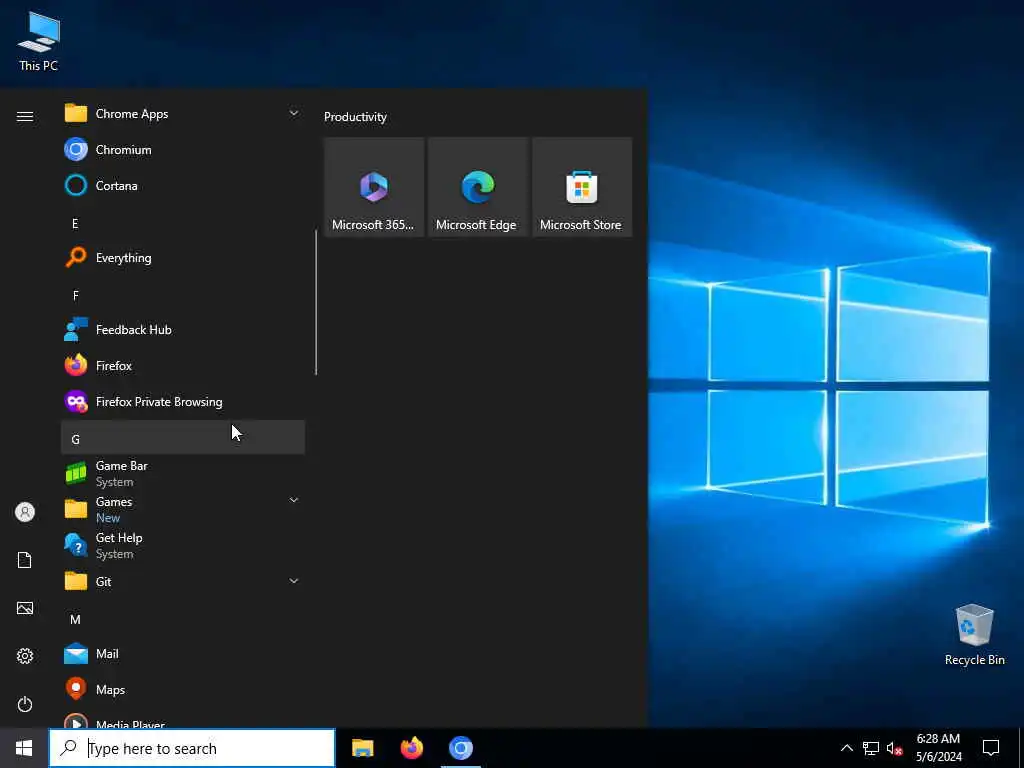Open Documents from the Start sidebar
This screenshot has width=1024, height=768.
pyautogui.click(x=25, y=560)
